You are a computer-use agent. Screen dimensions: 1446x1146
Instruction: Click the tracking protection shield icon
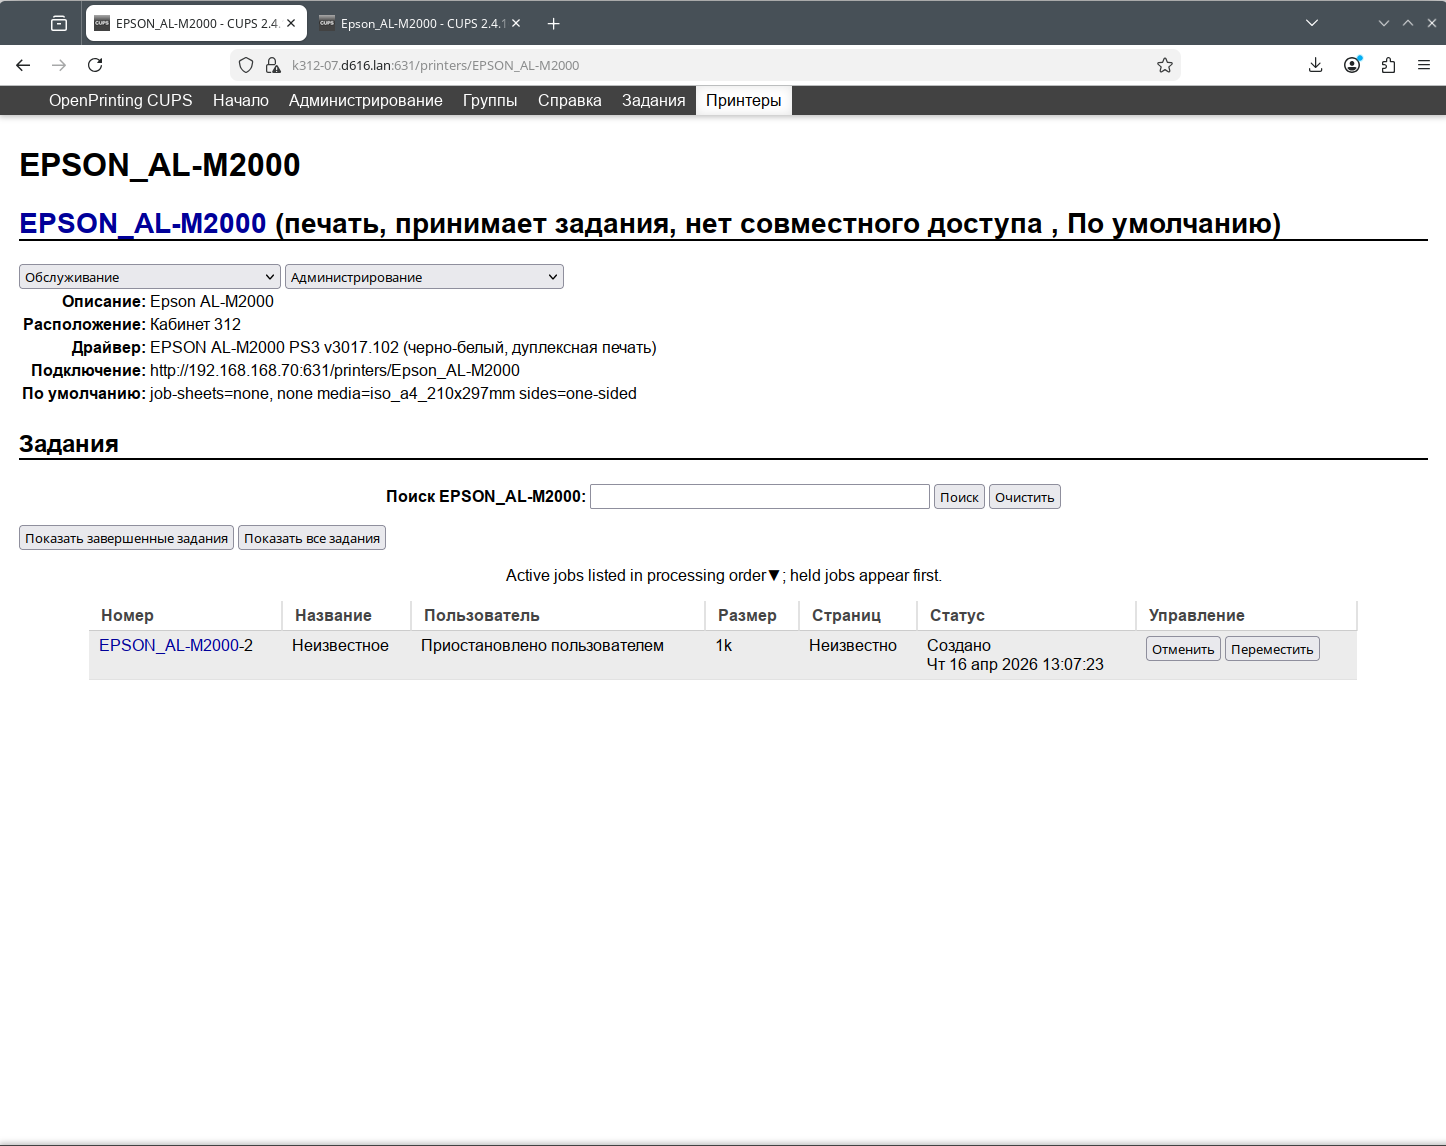pos(246,65)
